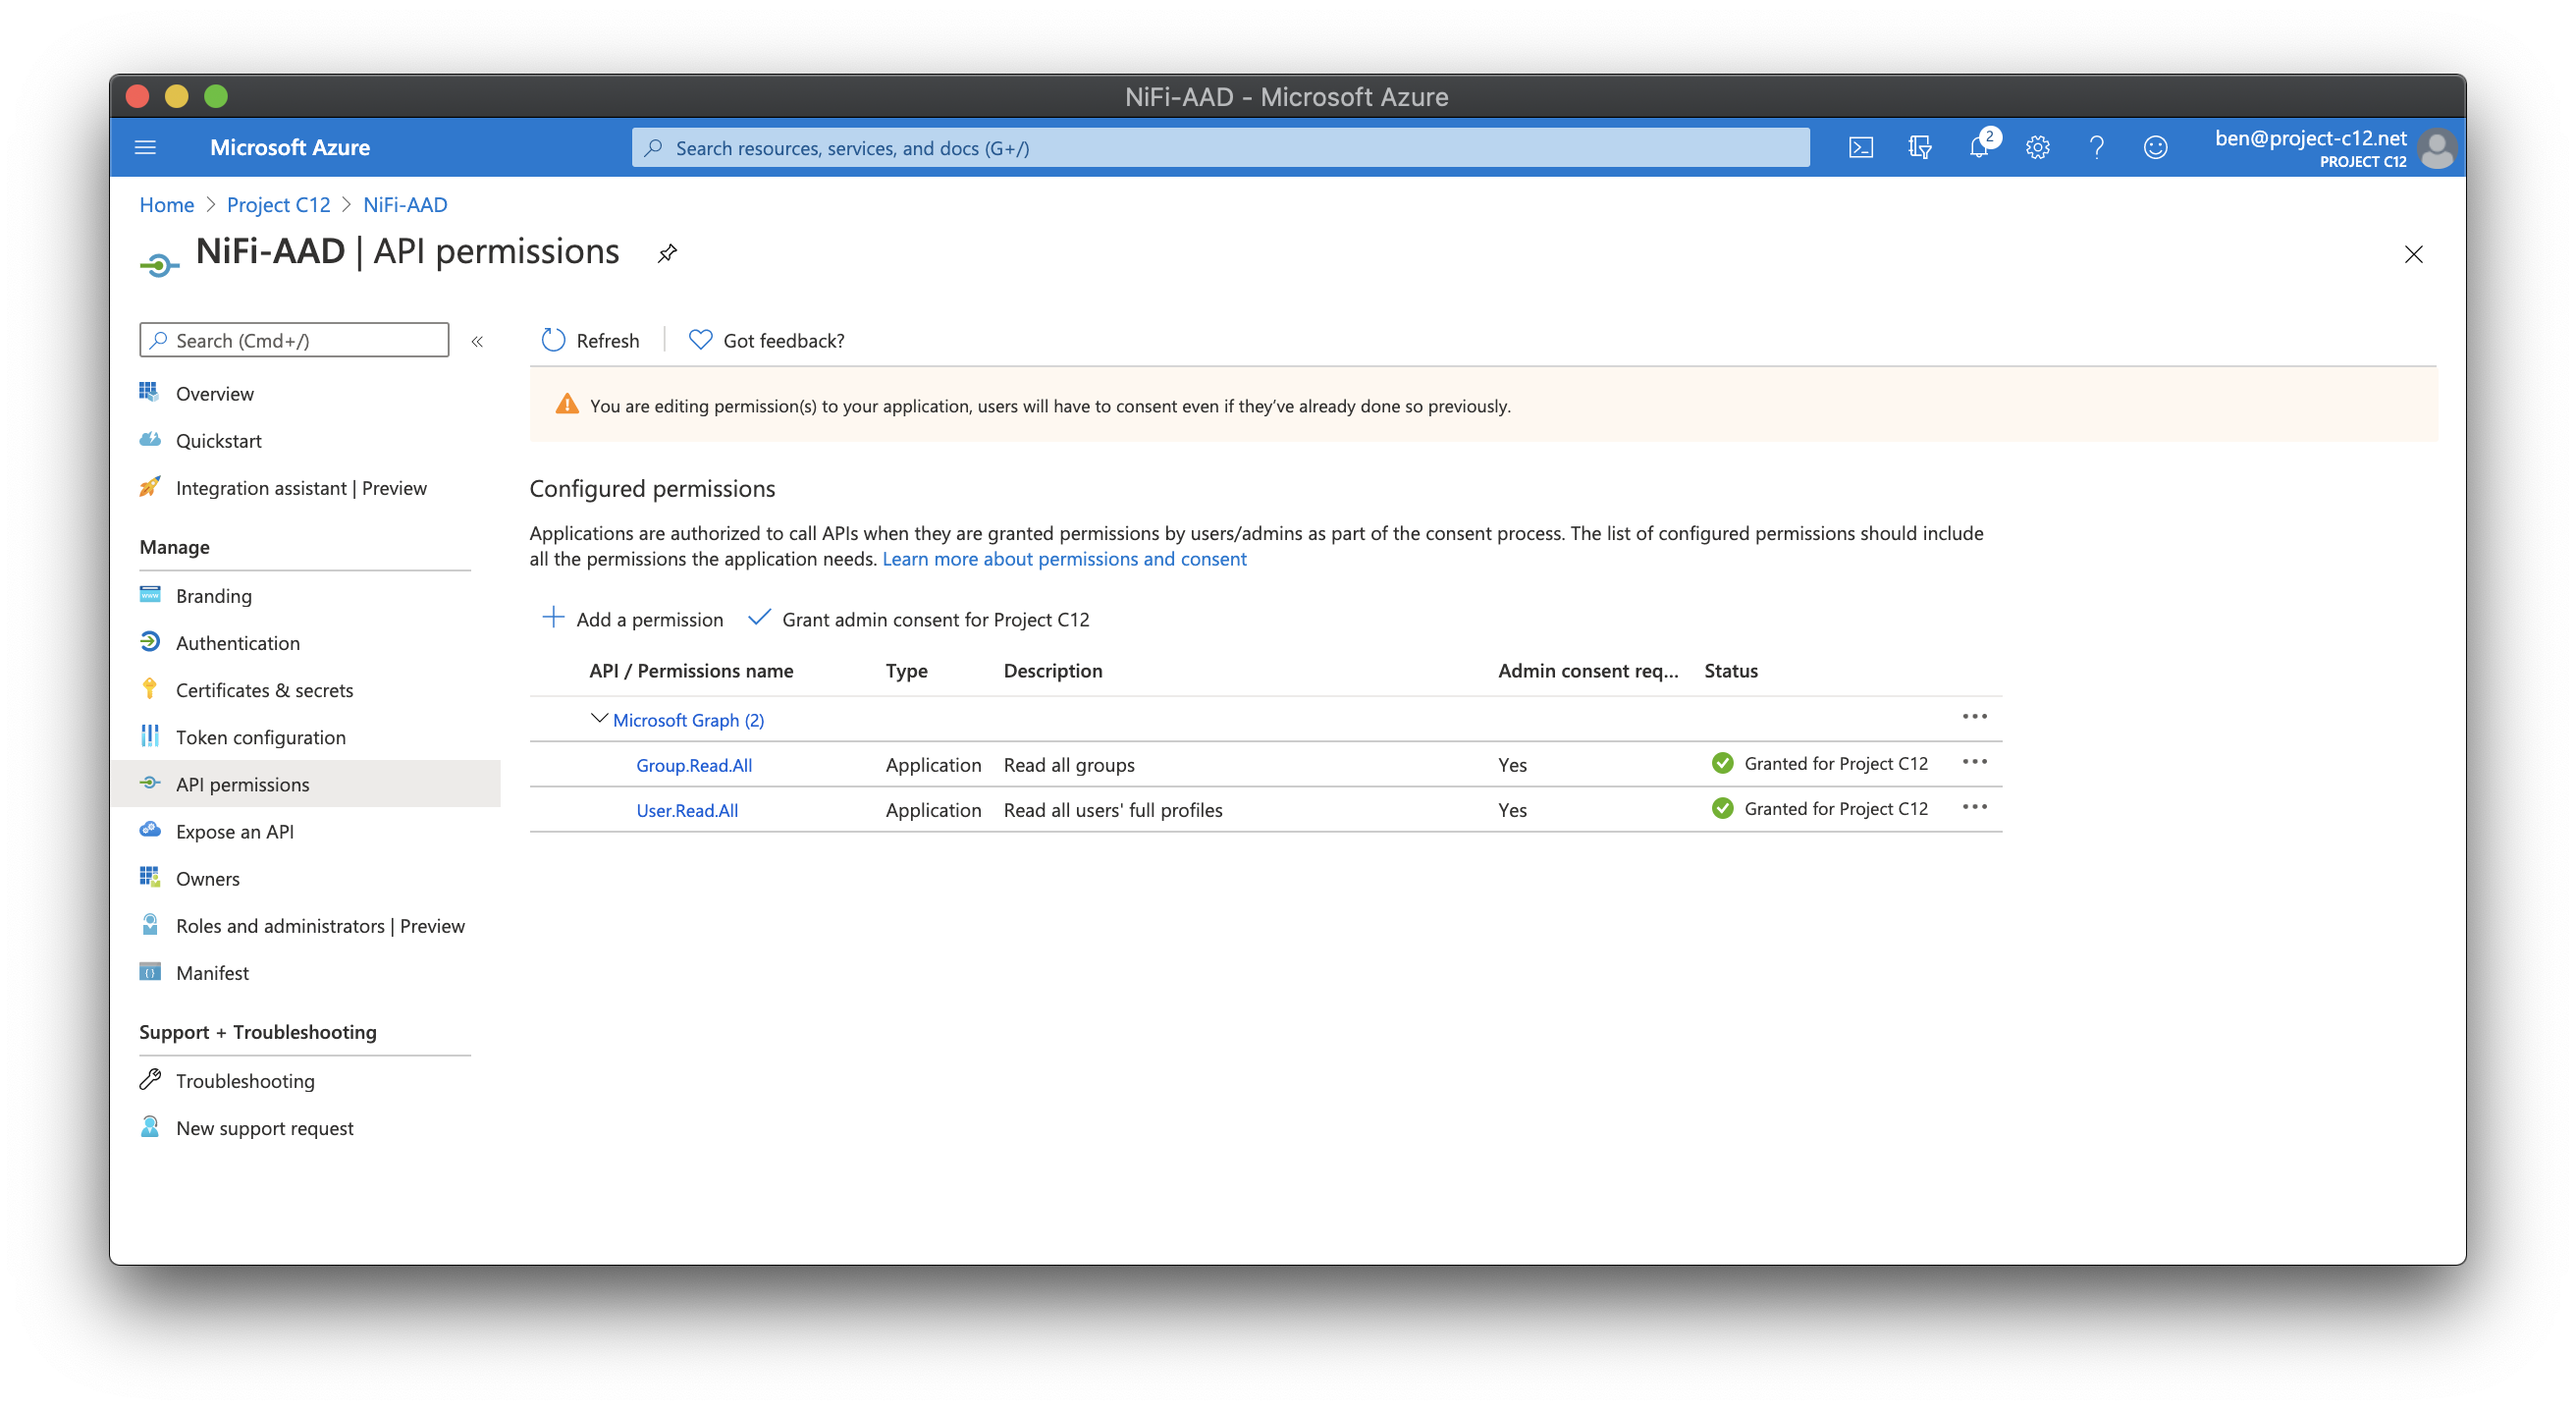Open the Directory + subscription filter icon
The image size is (2576, 1410).
[1919, 148]
